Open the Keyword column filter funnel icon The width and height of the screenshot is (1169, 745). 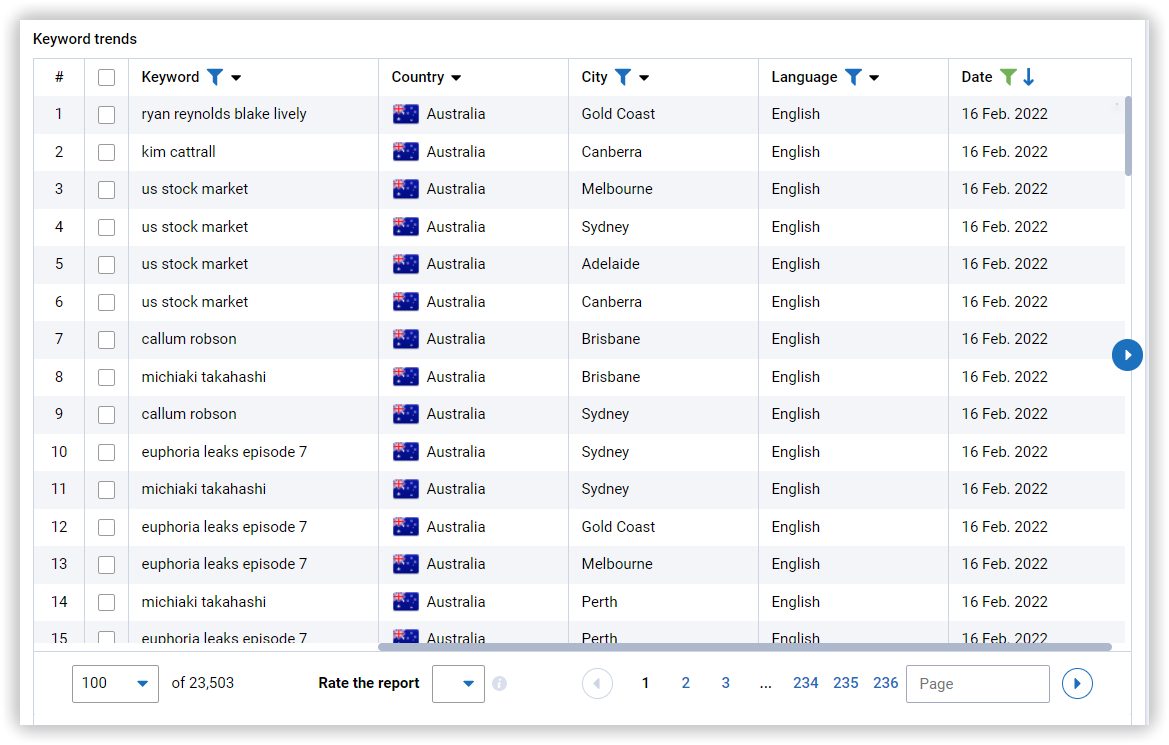coord(215,77)
